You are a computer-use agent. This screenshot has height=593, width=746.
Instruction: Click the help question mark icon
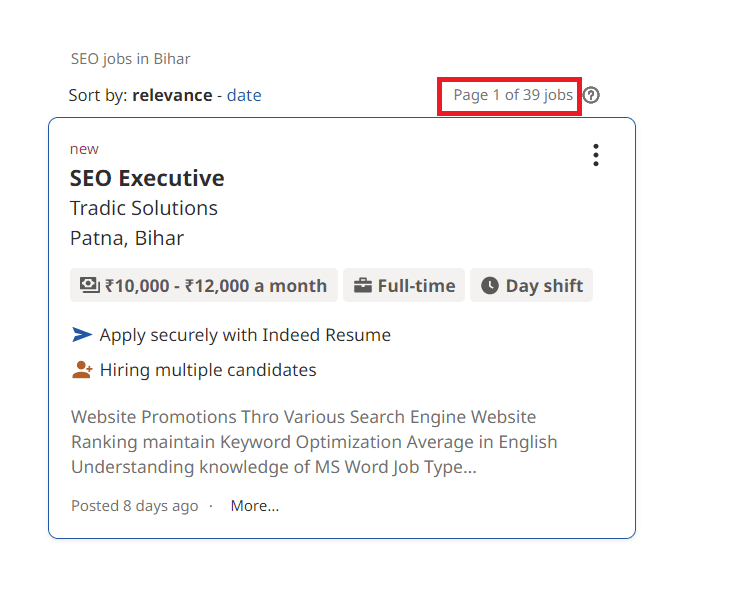pos(591,95)
